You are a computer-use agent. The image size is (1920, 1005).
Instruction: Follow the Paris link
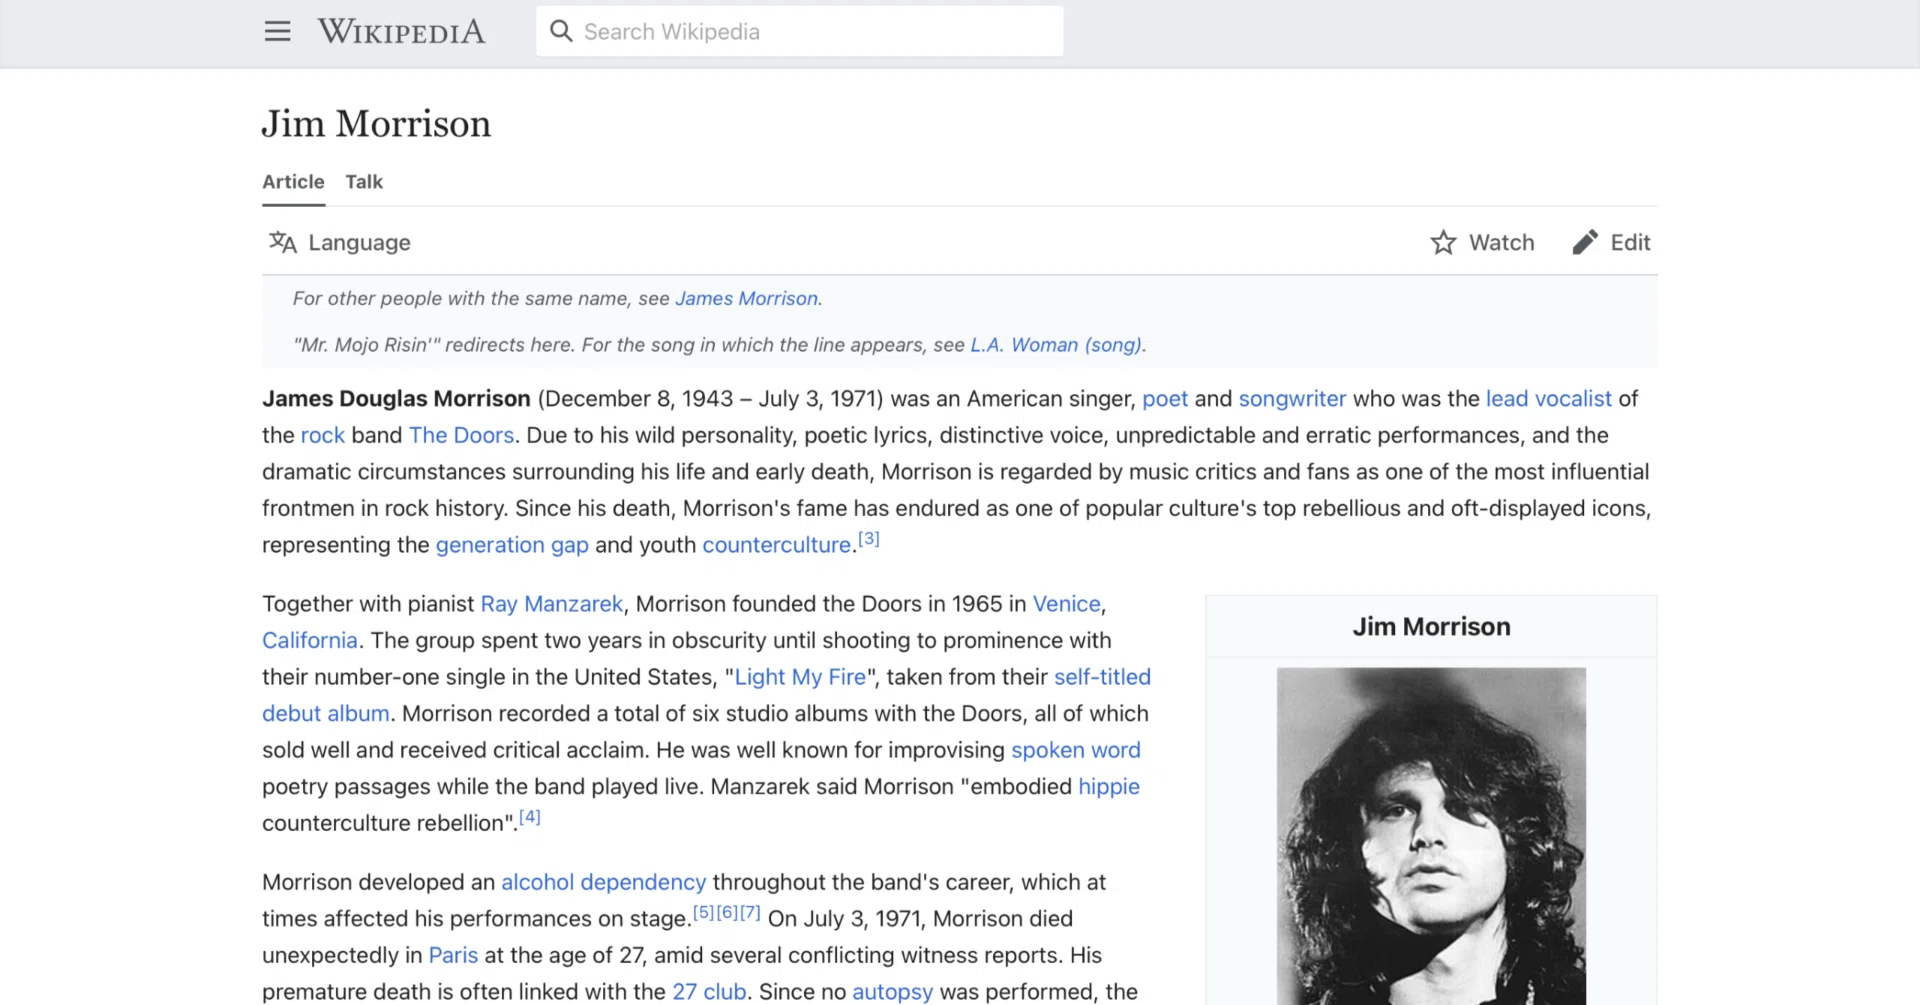point(453,955)
